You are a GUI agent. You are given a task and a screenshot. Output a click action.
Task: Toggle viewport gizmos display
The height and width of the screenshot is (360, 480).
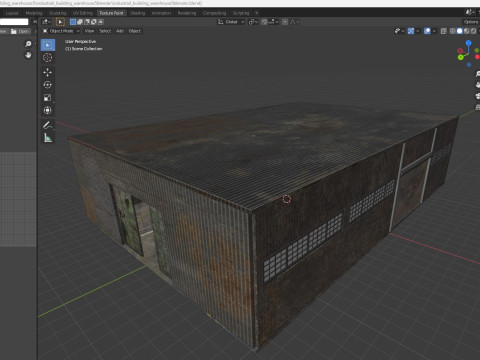411,31
